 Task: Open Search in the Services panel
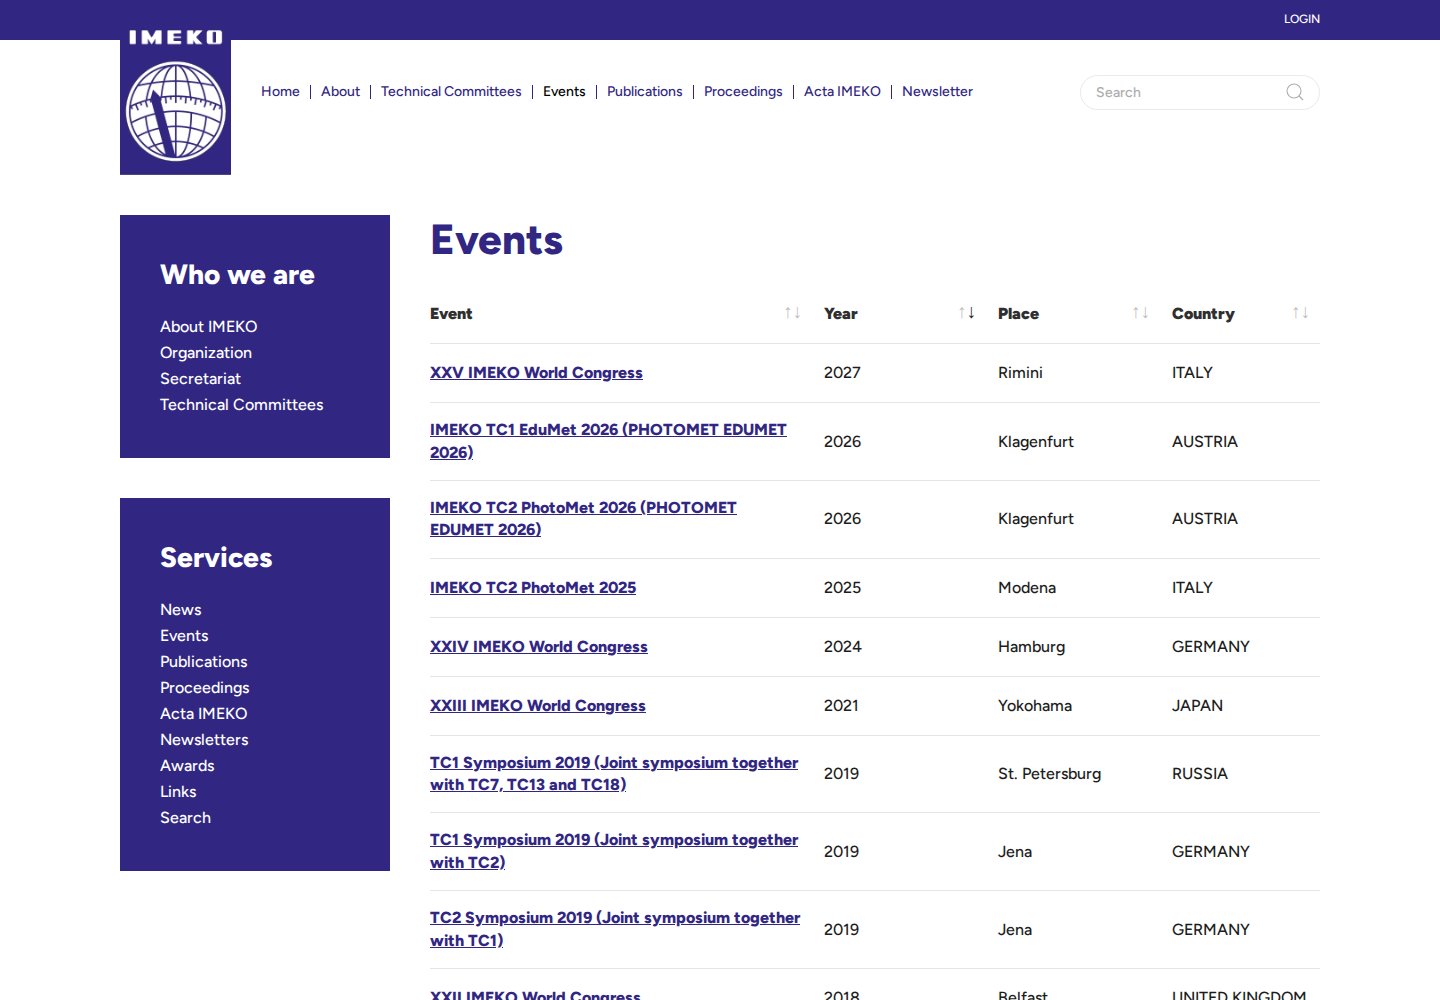click(185, 817)
